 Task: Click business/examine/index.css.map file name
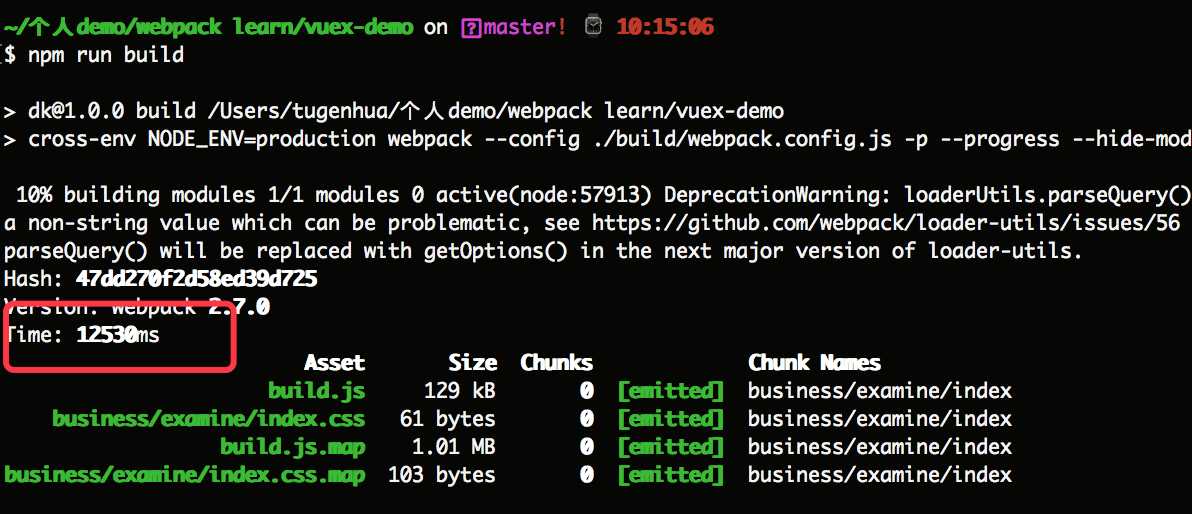pos(185,475)
